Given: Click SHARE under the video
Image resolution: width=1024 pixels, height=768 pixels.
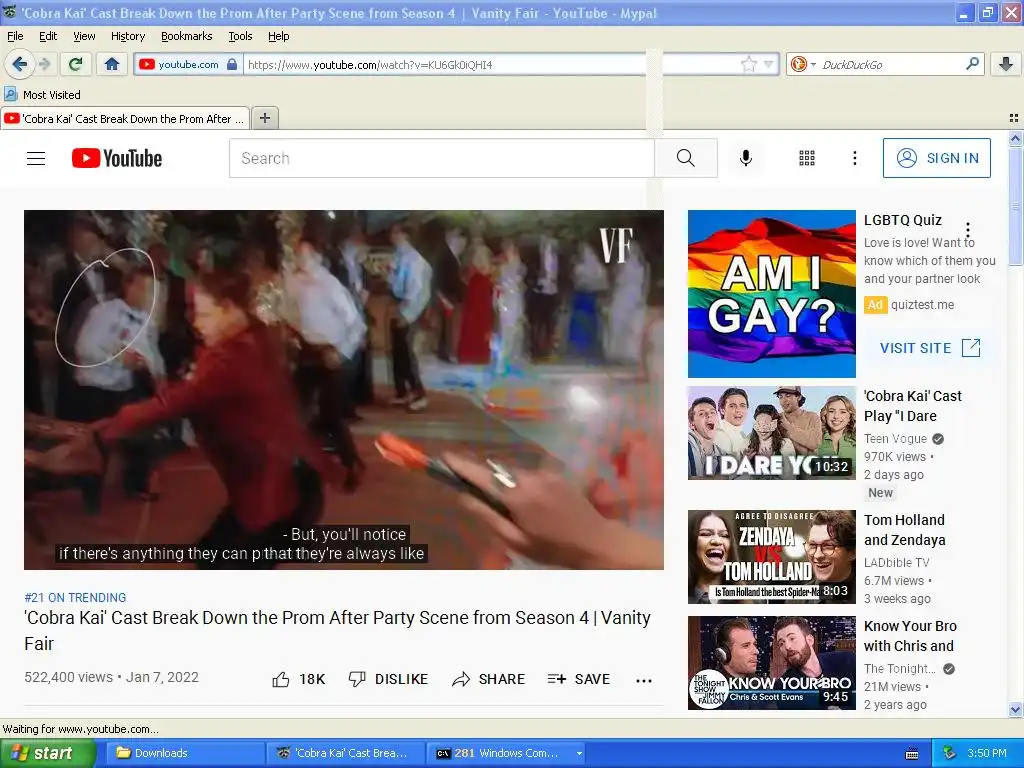Looking at the screenshot, I should click(488, 679).
